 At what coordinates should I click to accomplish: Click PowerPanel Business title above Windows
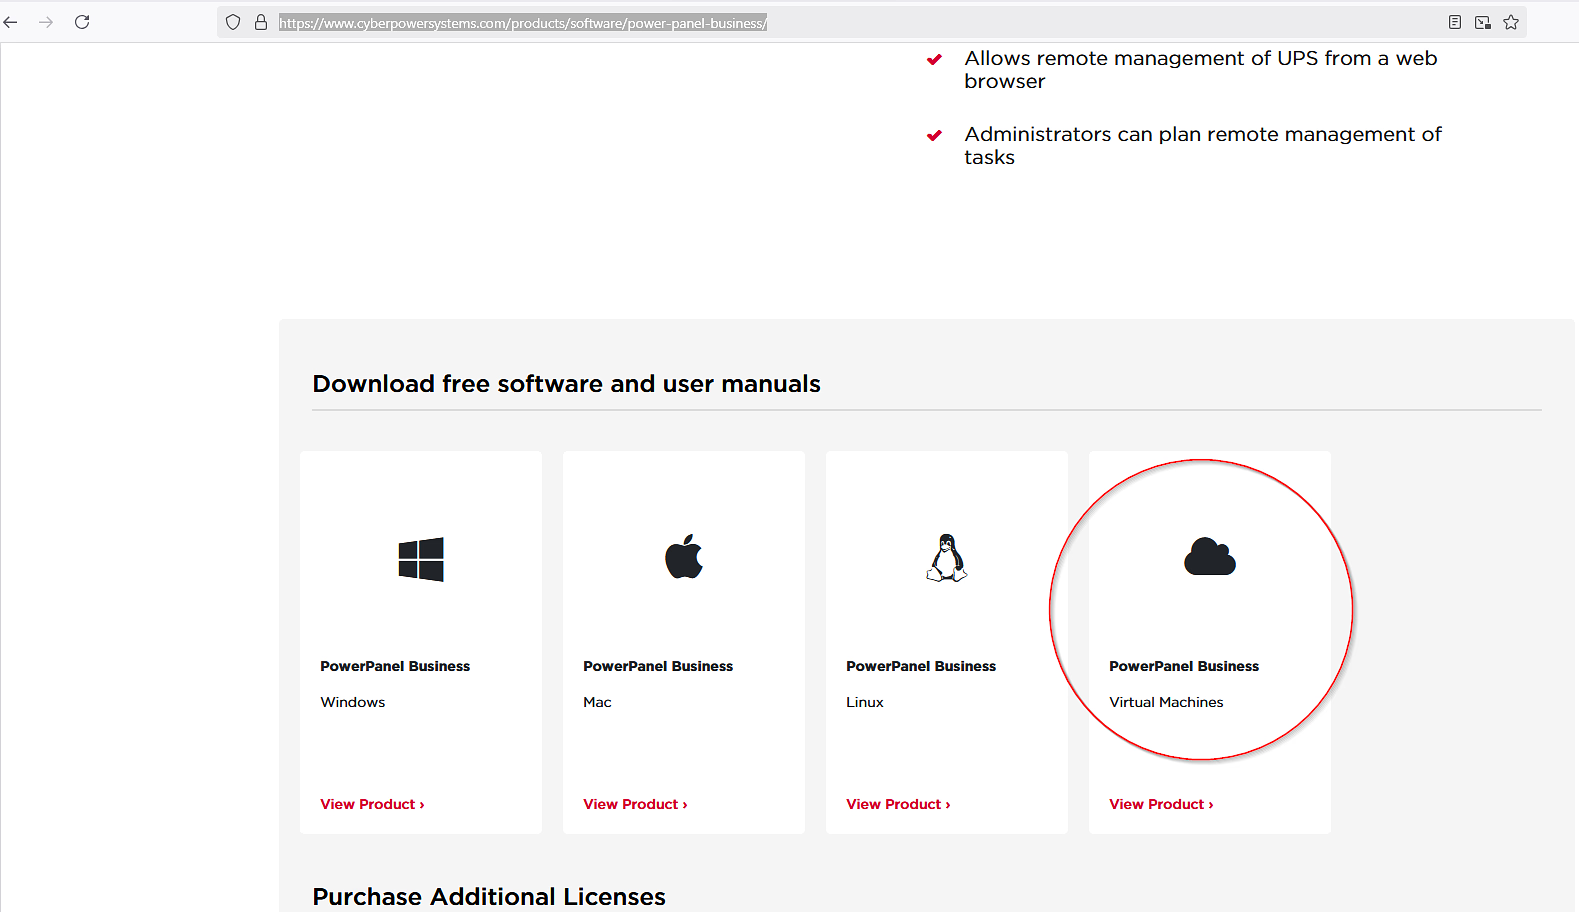coord(395,666)
